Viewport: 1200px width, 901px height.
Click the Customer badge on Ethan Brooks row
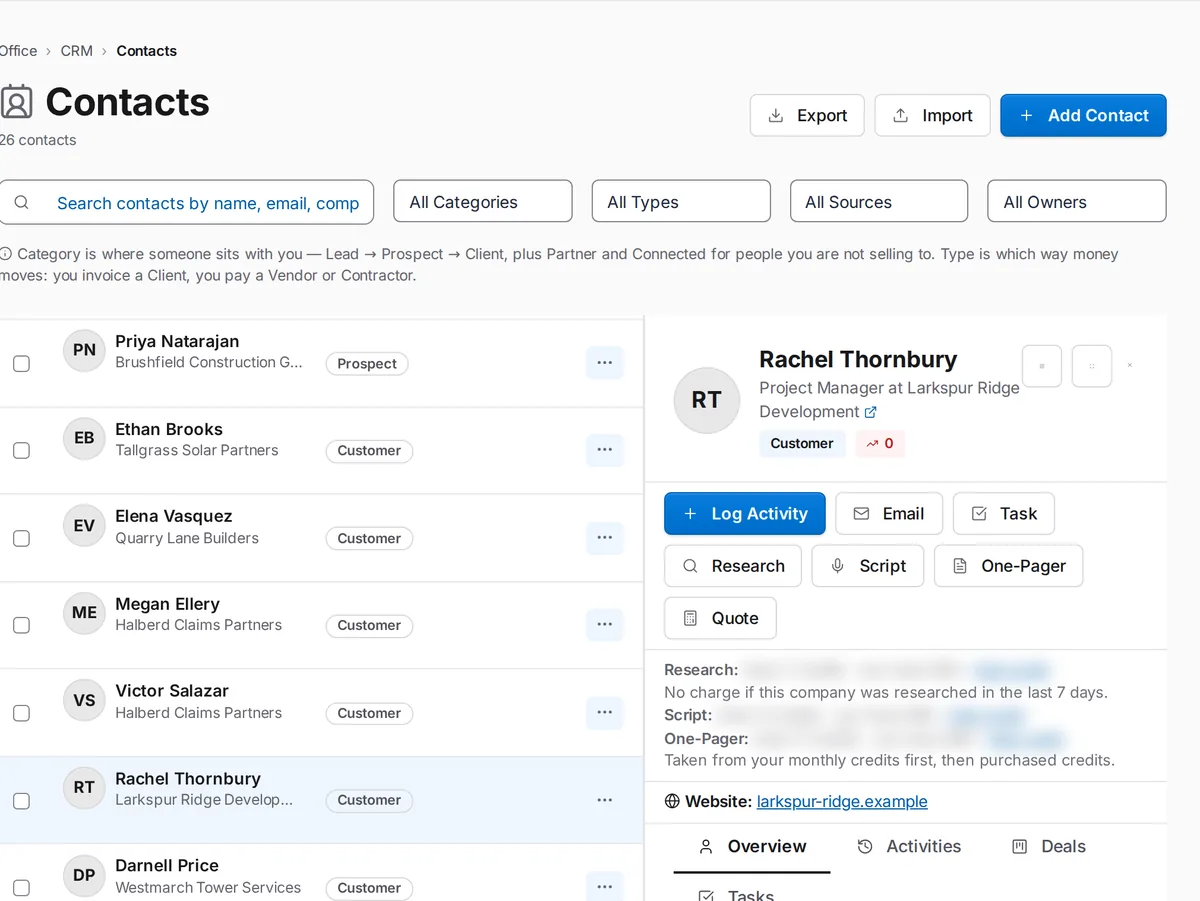click(x=369, y=451)
